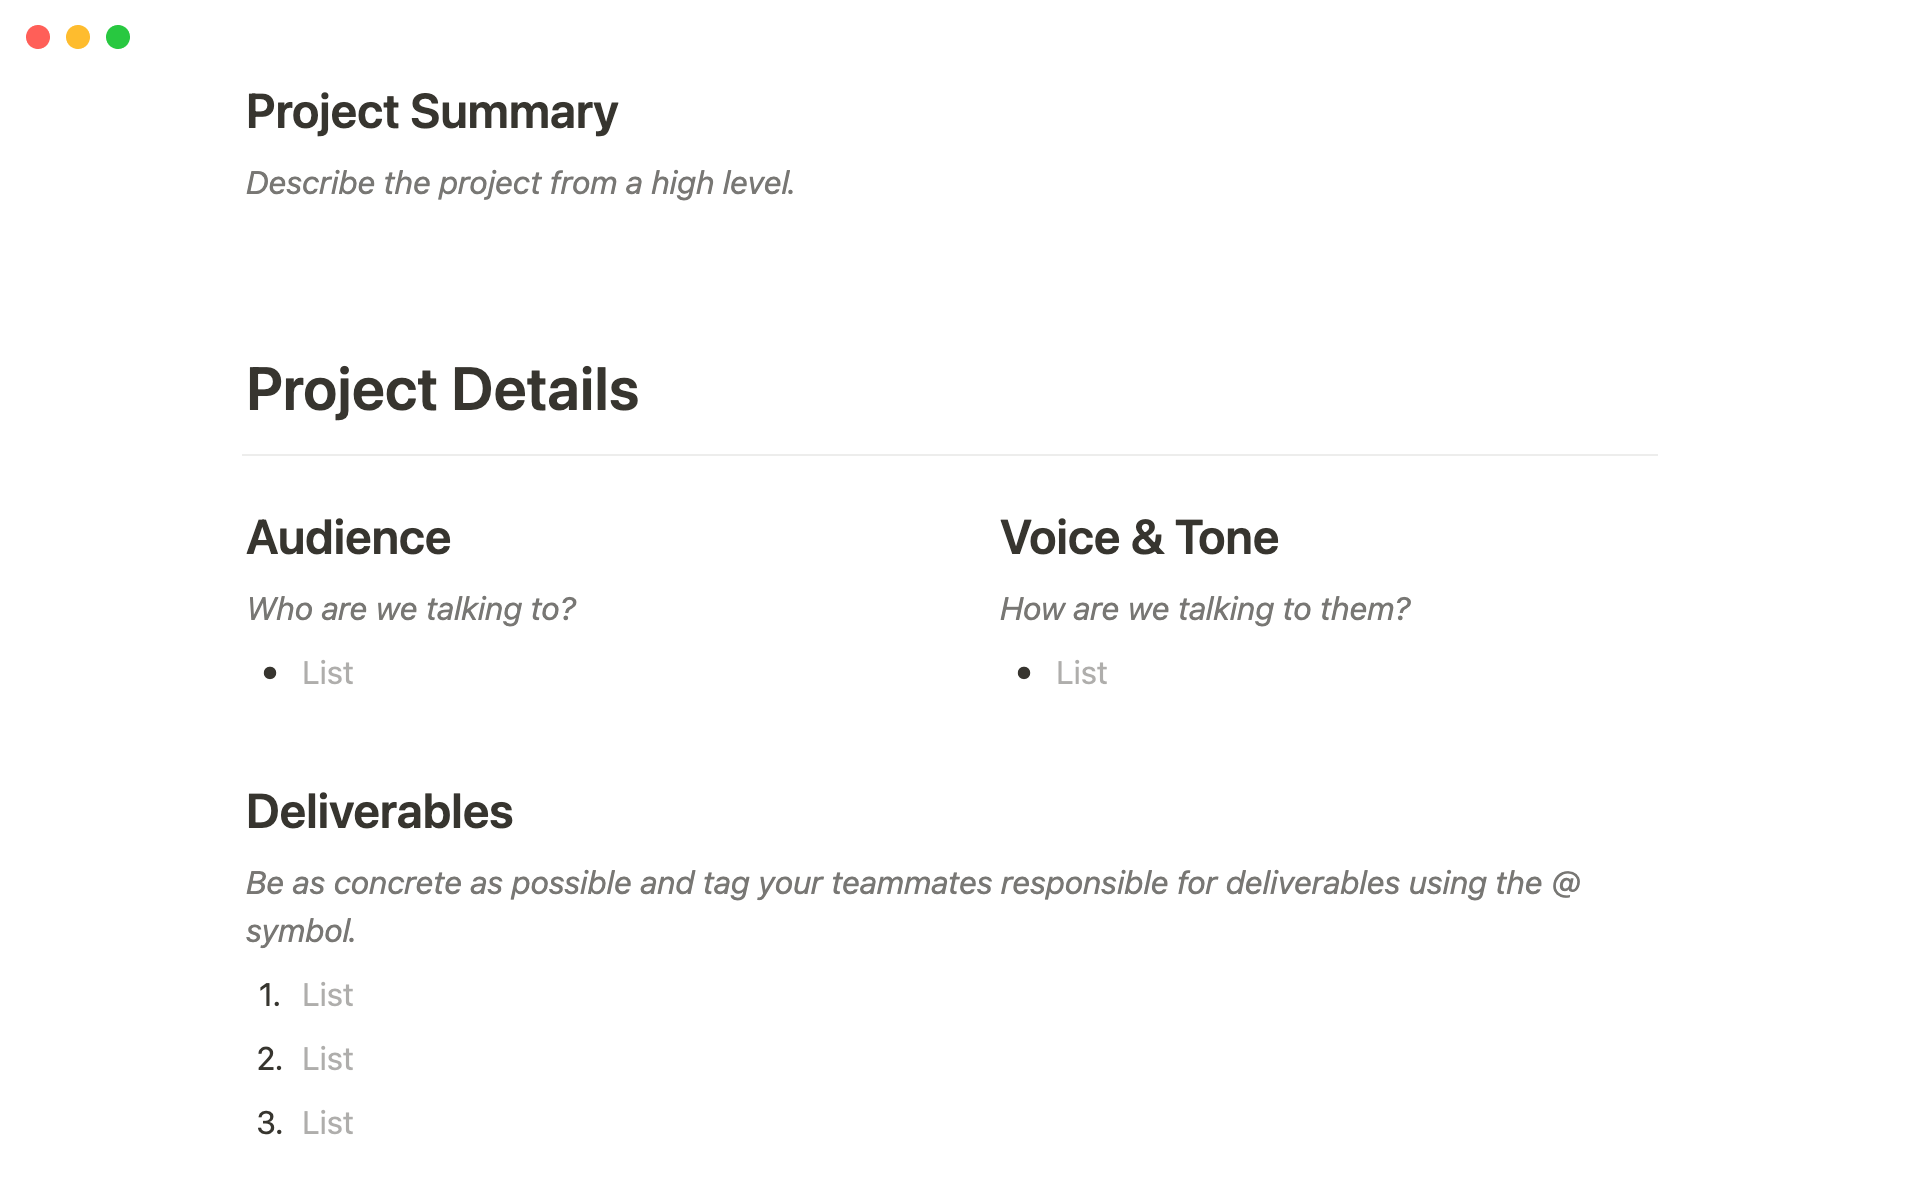Click the divider below Project Details
Viewport: 1920px width, 1200px height.
[949, 455]
